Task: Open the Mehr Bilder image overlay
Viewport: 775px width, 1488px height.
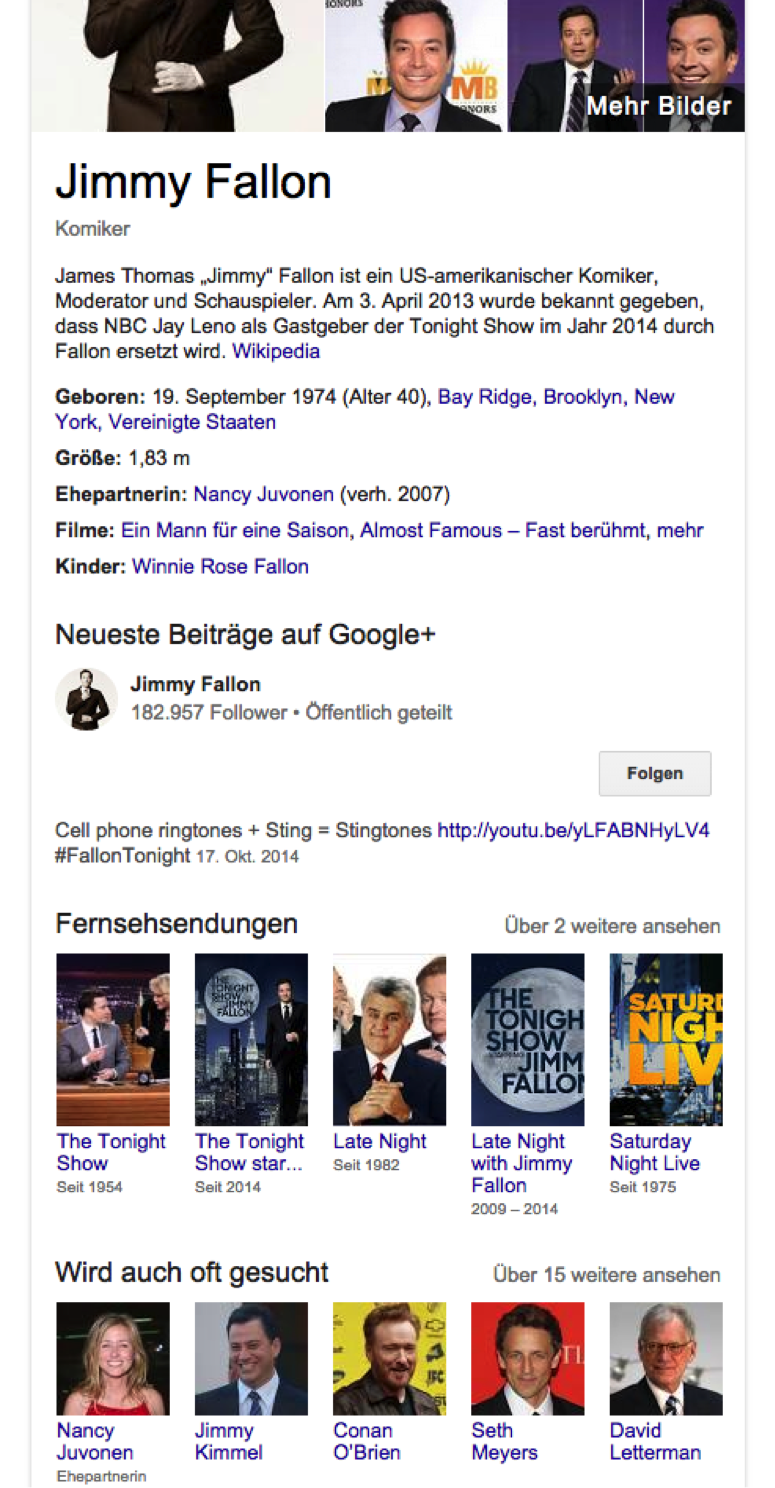Action: (659, 105)
